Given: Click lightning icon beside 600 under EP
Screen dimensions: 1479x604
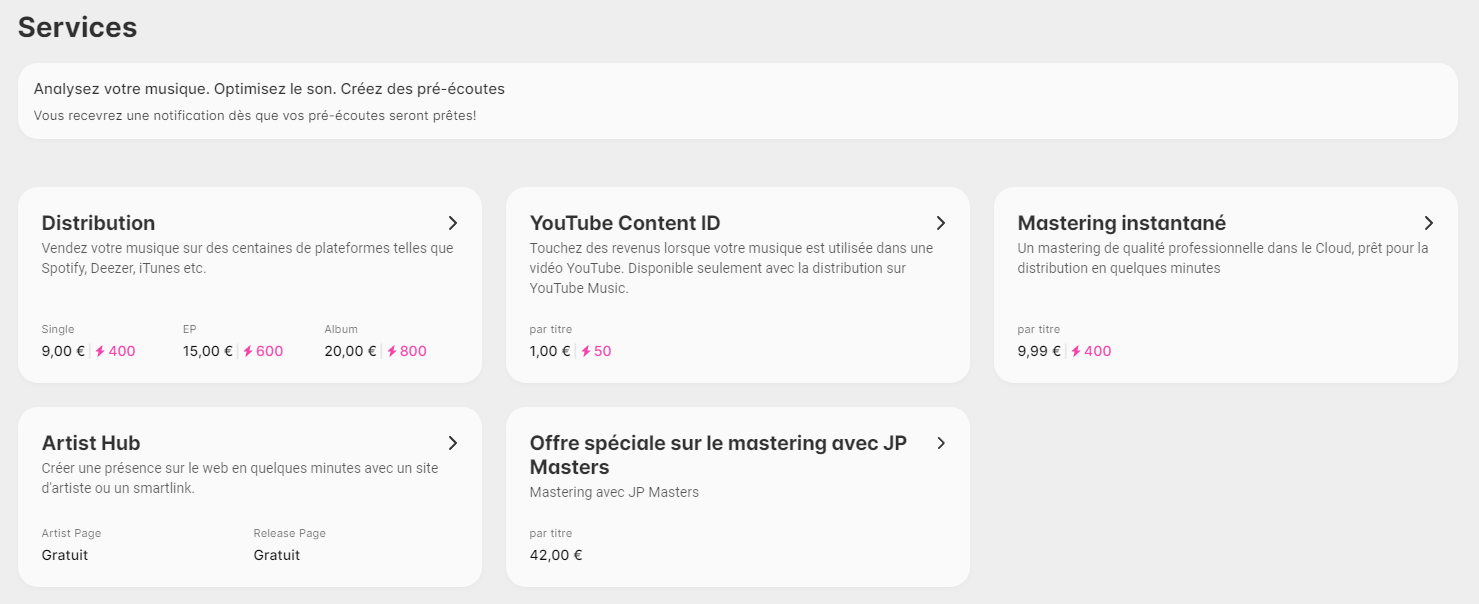Looking at the screenshot, I should point(248,351).
